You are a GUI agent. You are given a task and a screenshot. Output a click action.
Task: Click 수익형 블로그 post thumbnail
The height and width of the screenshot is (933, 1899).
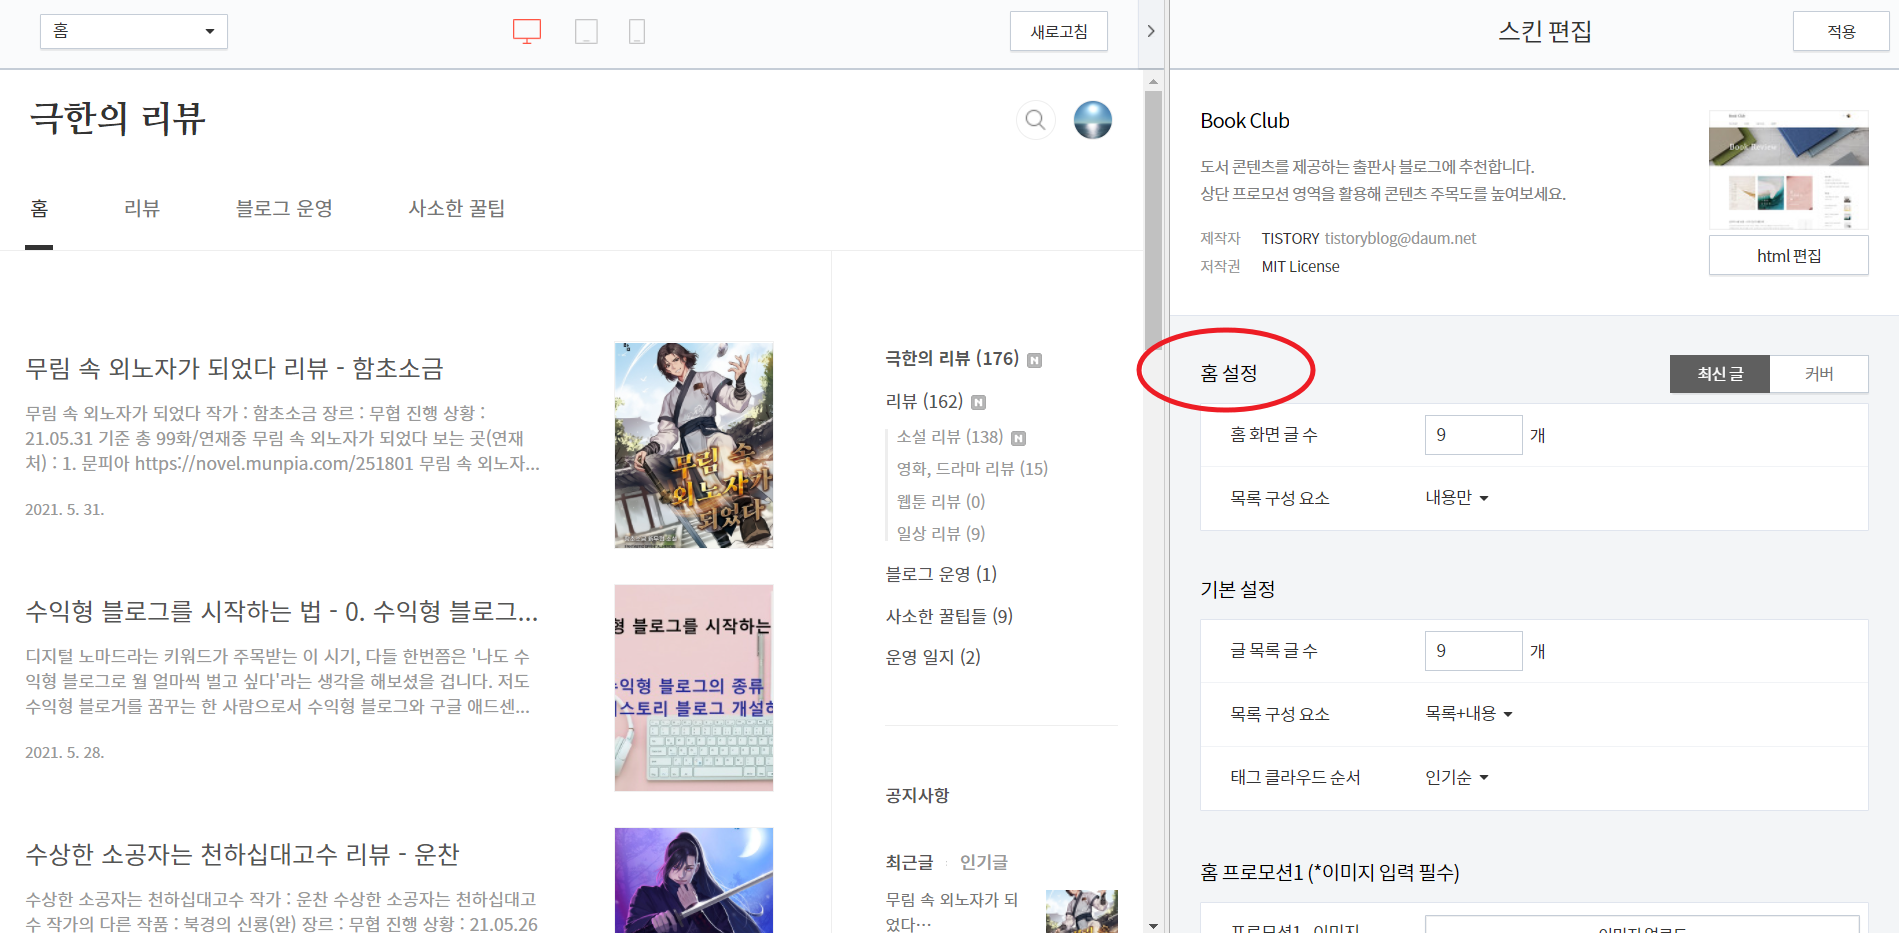coord(694,688)
